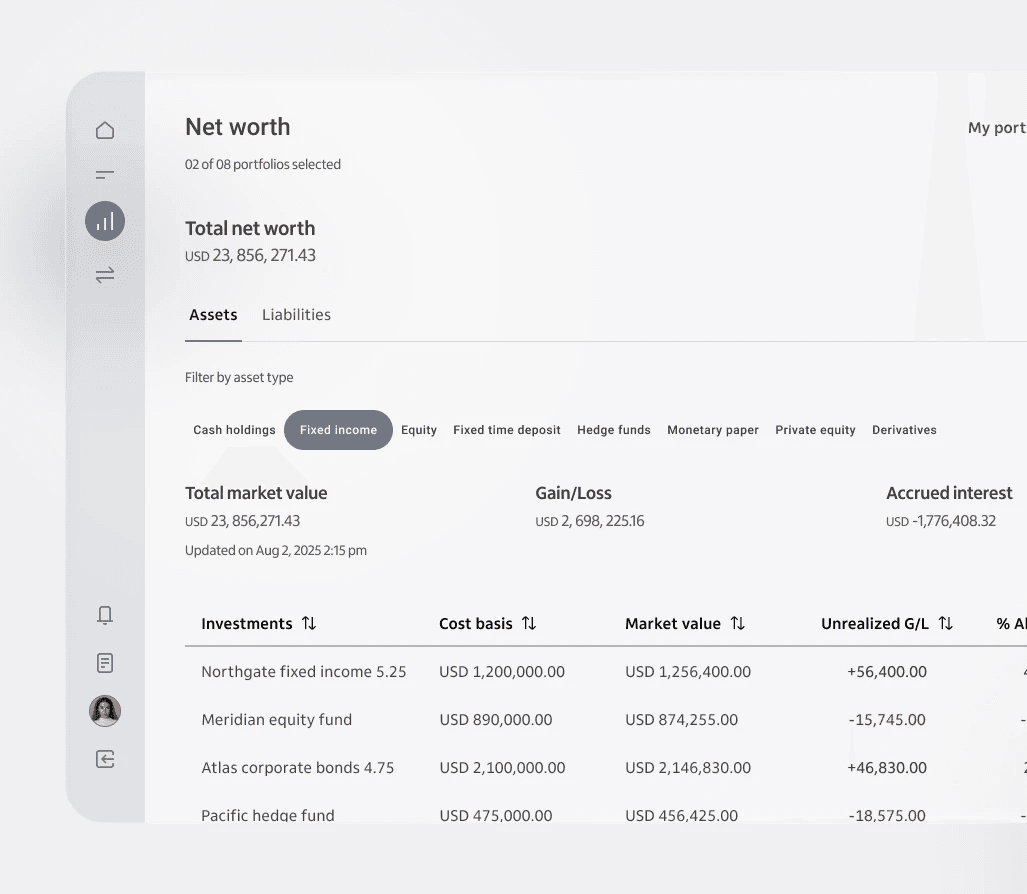Sort by Market value column arrows

click(738, 624)
